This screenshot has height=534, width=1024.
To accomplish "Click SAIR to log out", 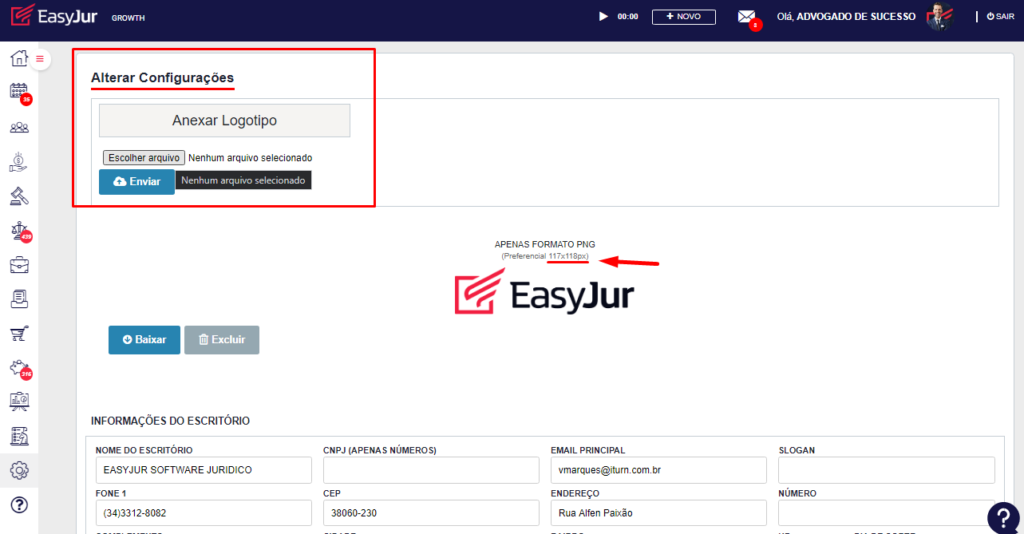I will (1000, 16).
